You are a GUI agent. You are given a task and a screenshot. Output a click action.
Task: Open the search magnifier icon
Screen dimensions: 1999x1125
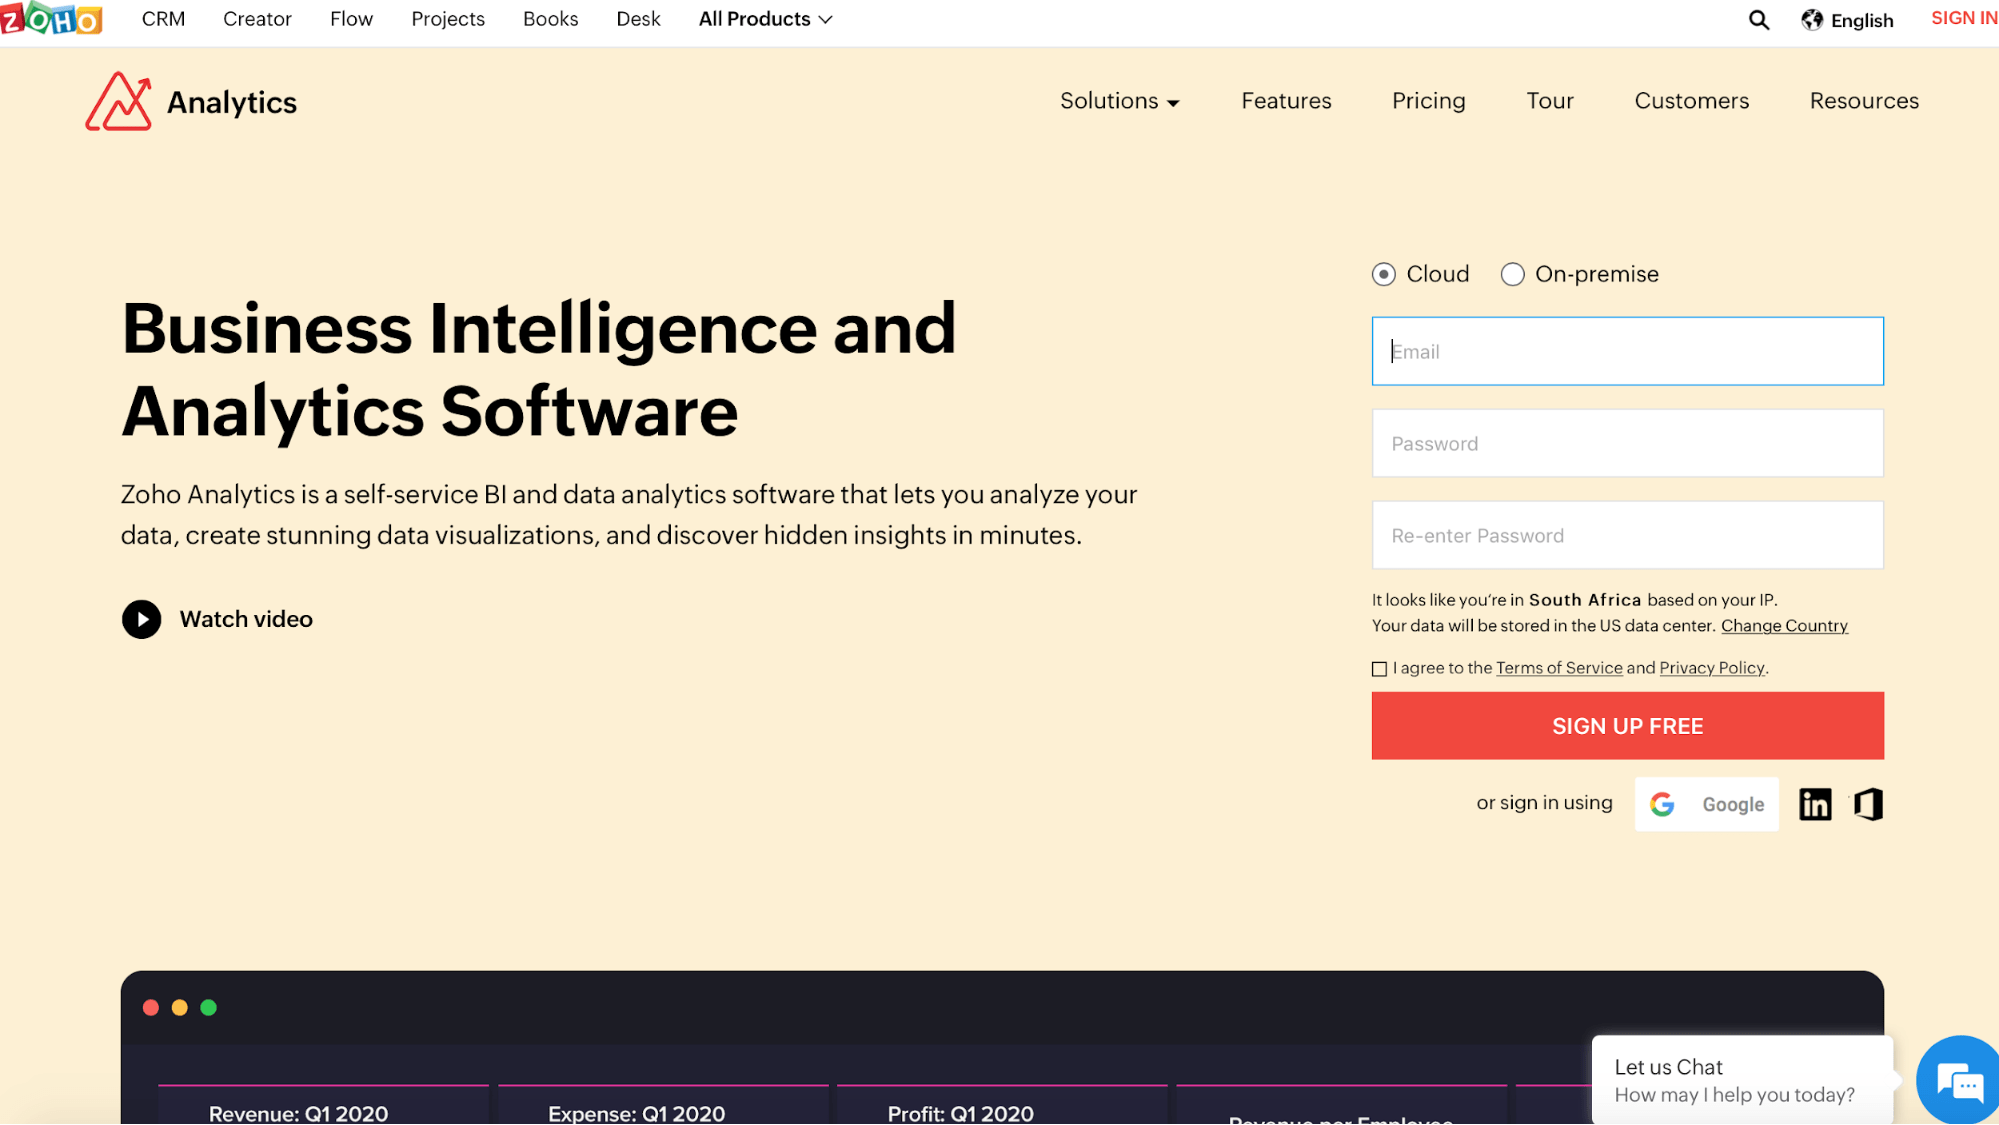pos(1758,20)
